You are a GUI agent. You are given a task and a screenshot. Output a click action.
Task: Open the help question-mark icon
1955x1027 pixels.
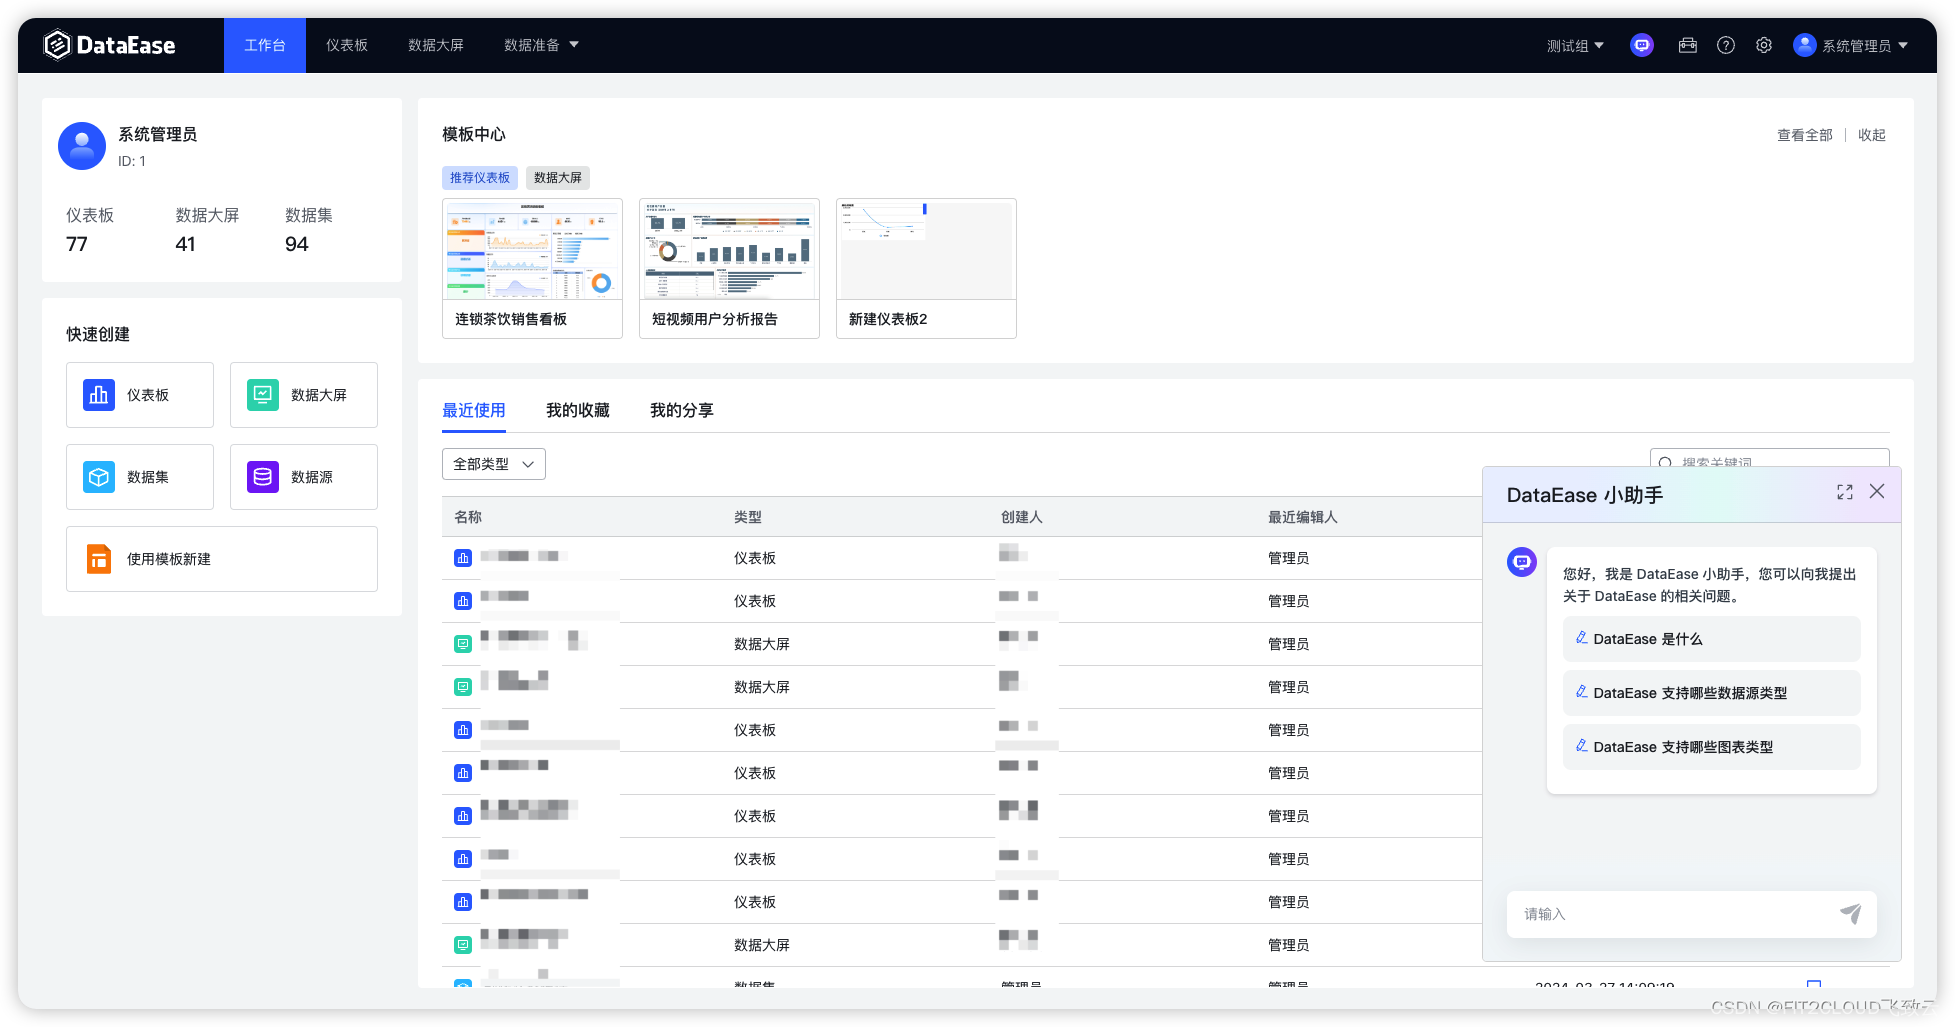1725,45
